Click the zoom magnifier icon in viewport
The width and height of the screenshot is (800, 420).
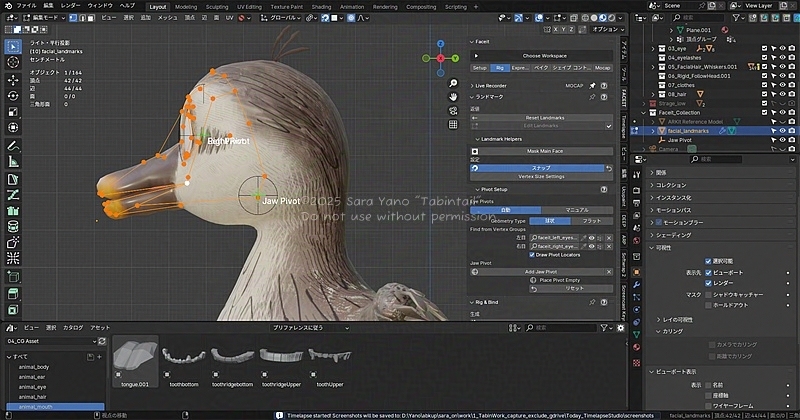[x=453, y=83]
